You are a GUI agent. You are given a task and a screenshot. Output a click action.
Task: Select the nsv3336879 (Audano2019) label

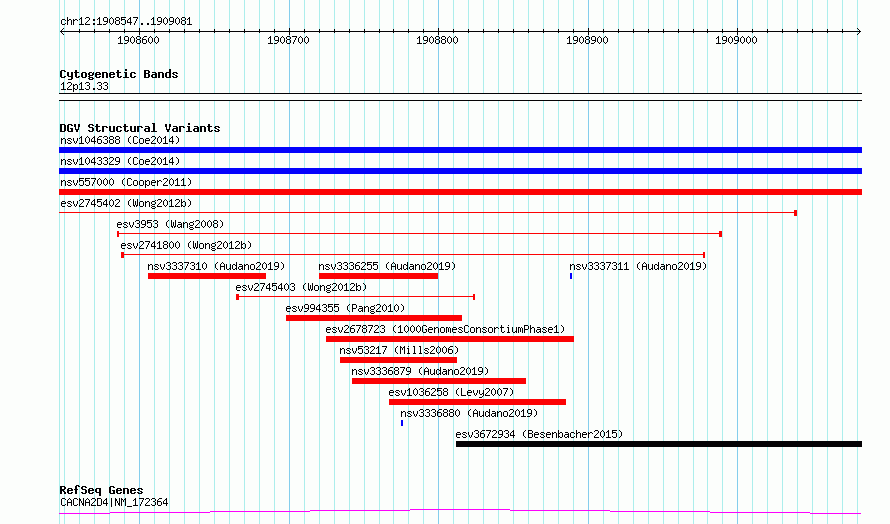coord(420,371)
